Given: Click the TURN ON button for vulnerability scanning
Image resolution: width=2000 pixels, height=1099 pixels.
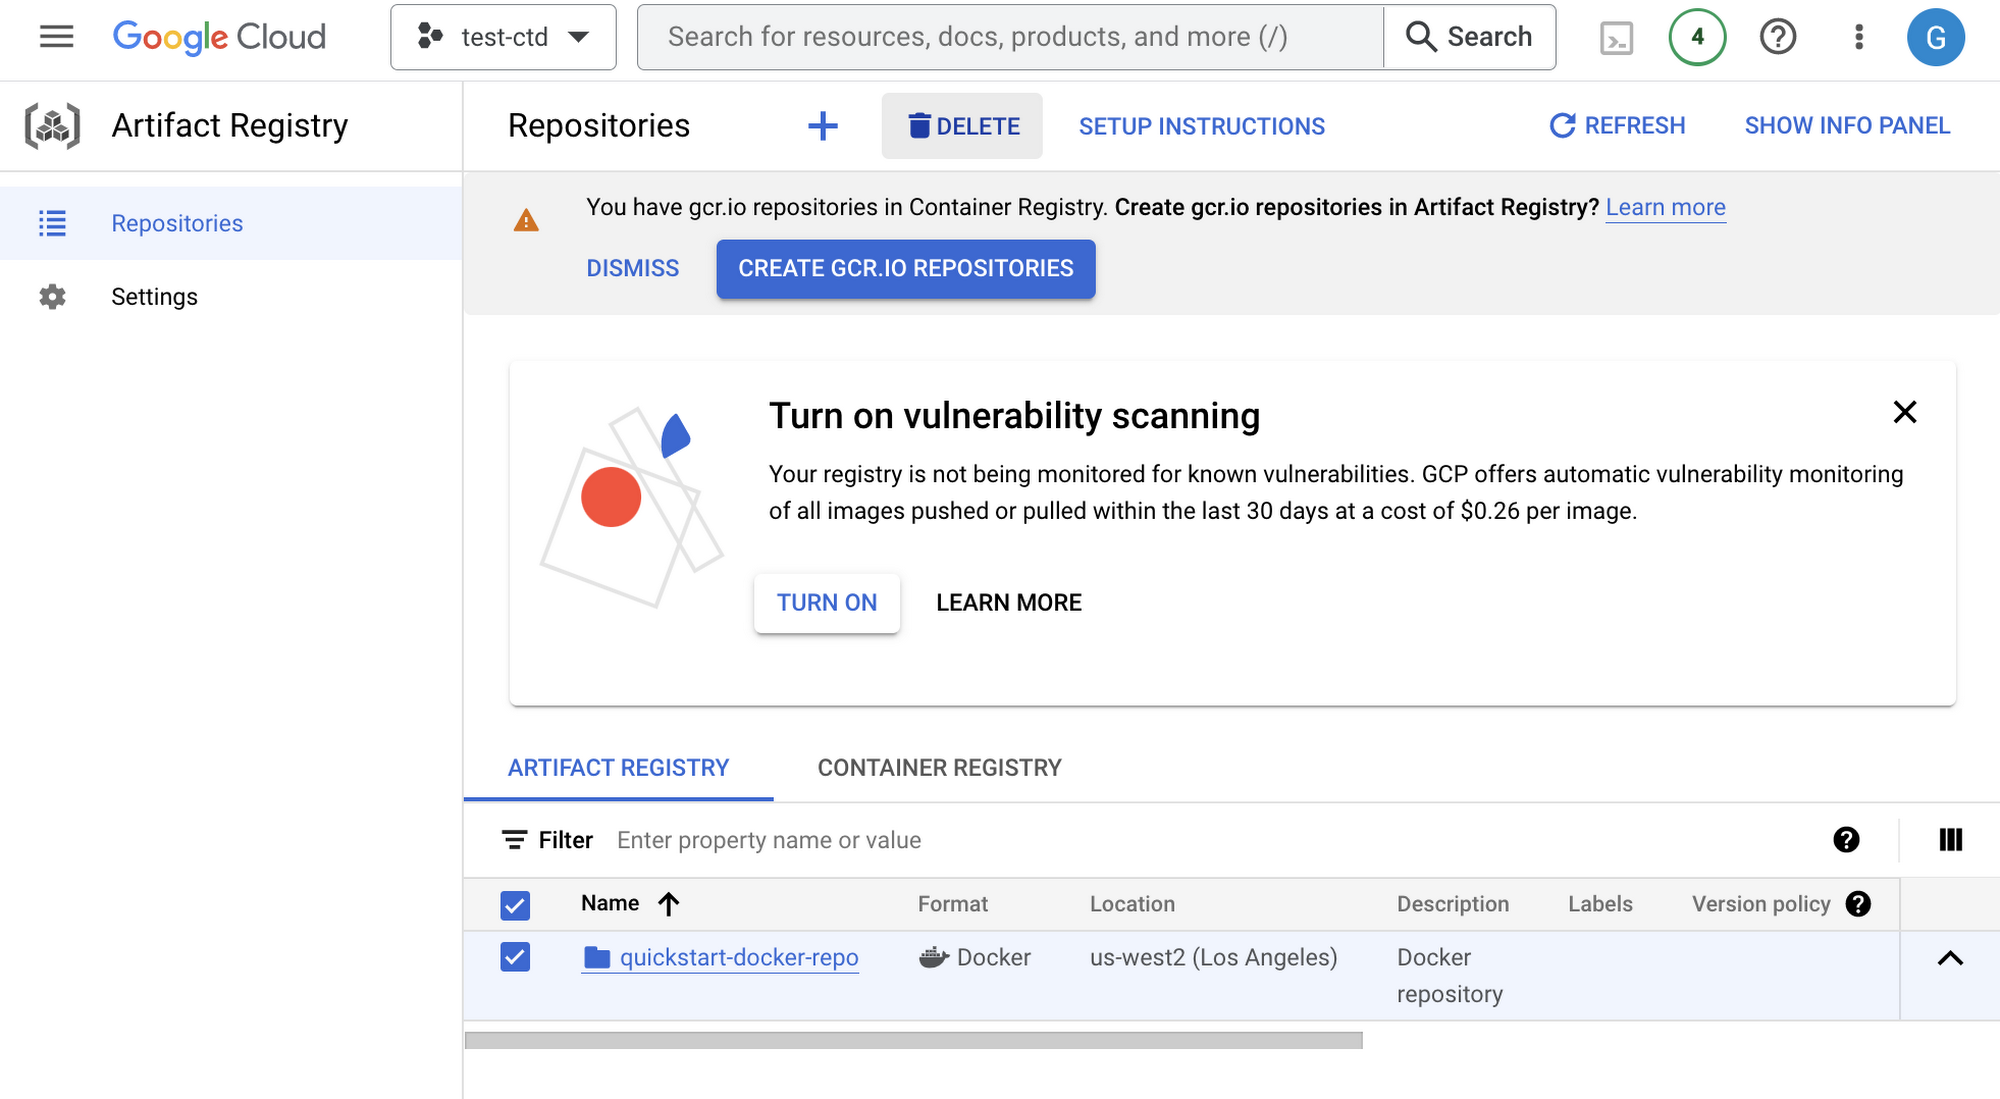Looking at the screenshot, I should tap(825, 602).
